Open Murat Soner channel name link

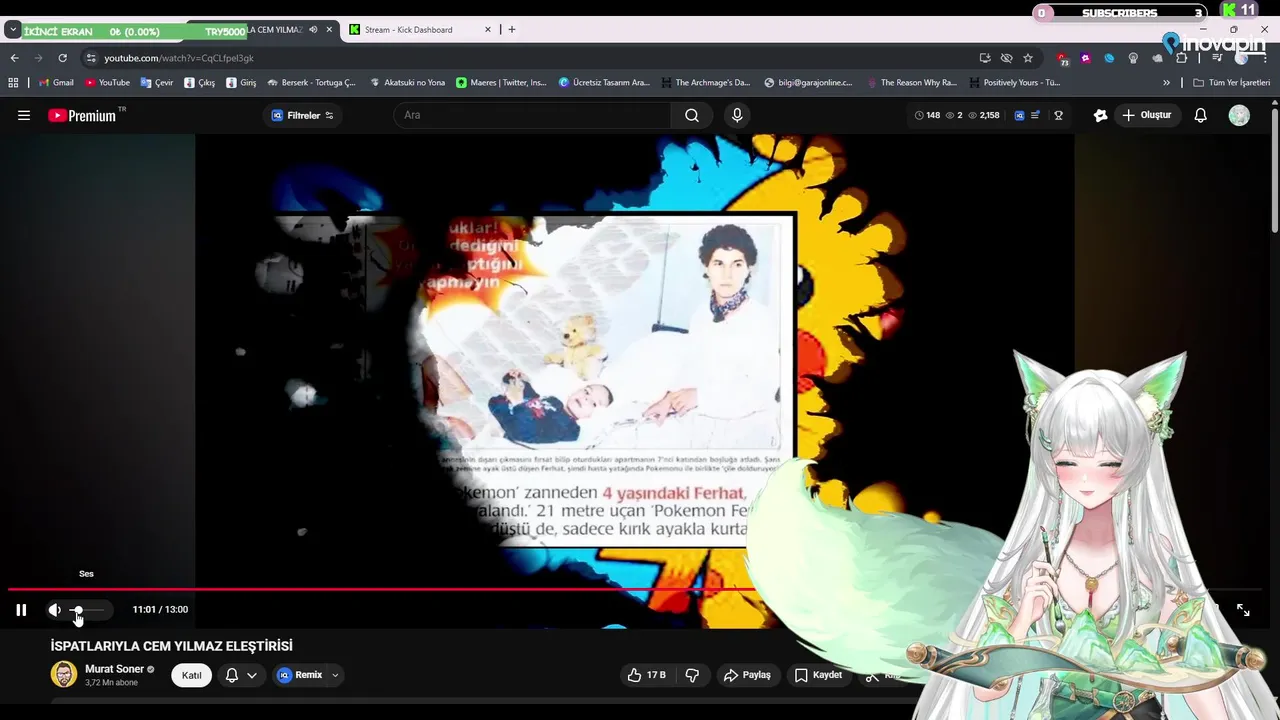pos(114,669)
